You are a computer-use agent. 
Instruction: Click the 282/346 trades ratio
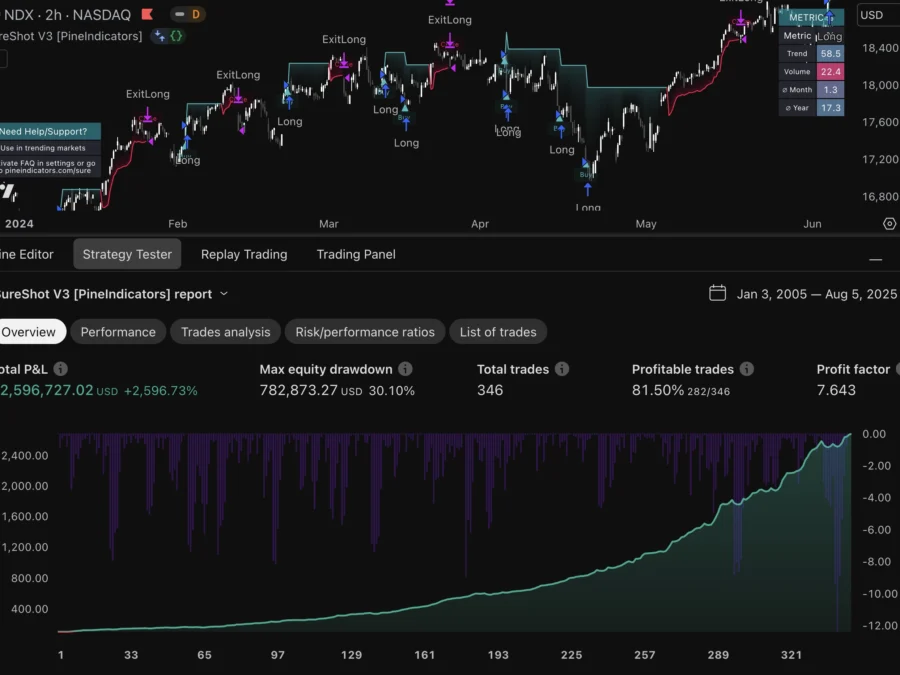[708, 391]
